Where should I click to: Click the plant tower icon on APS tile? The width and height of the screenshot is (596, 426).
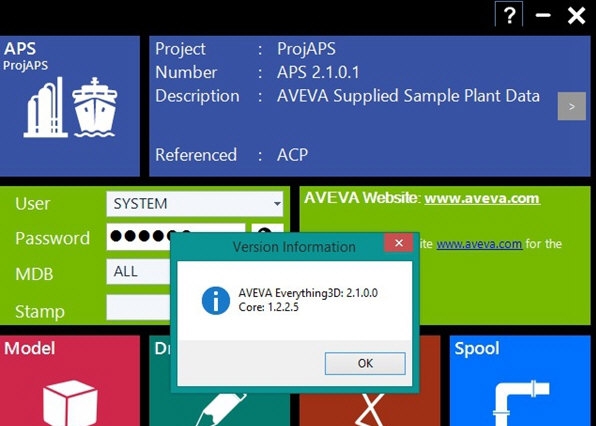click(x=45, y=108)
